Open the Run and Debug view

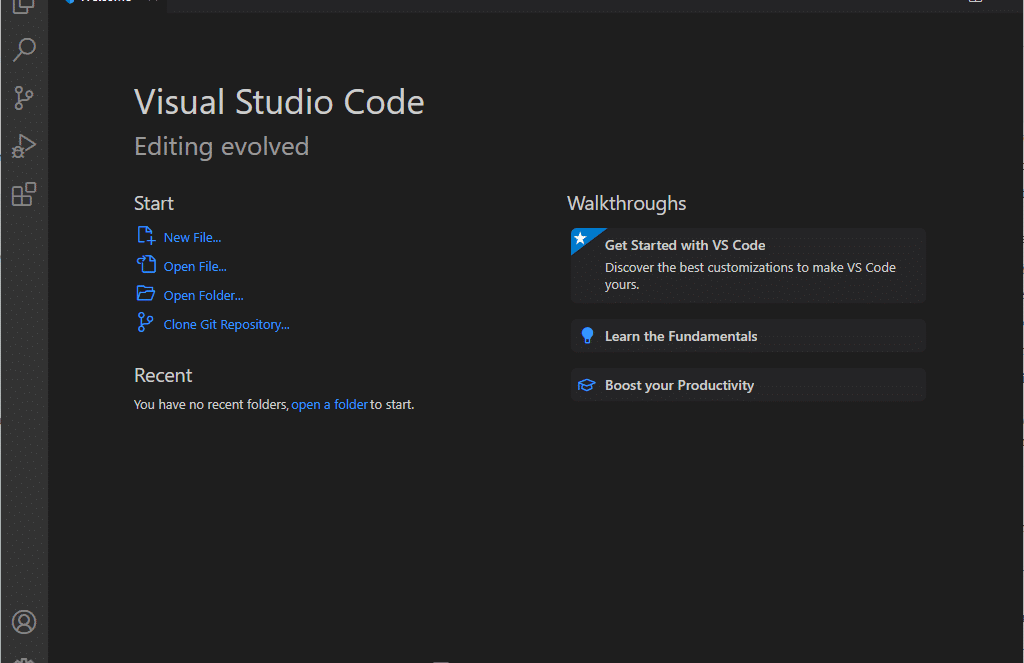click(24, 146)
